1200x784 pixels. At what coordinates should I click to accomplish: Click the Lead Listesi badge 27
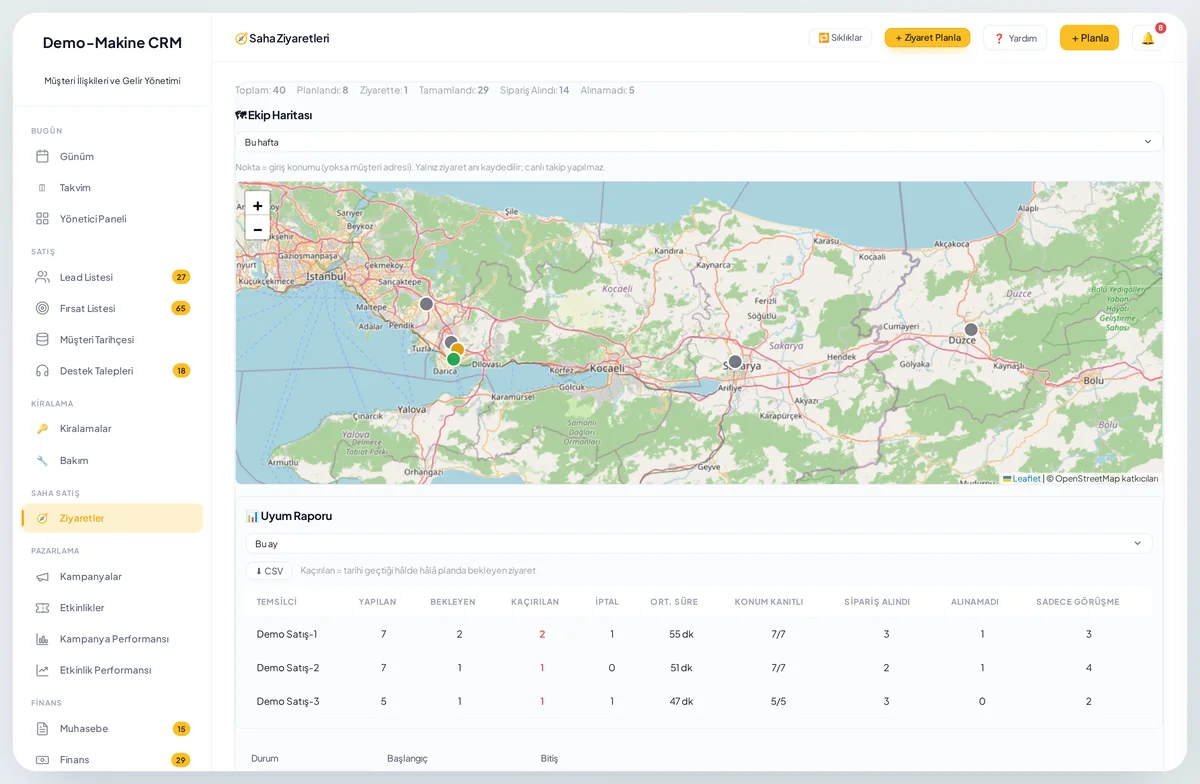click(x=181, y=277)
